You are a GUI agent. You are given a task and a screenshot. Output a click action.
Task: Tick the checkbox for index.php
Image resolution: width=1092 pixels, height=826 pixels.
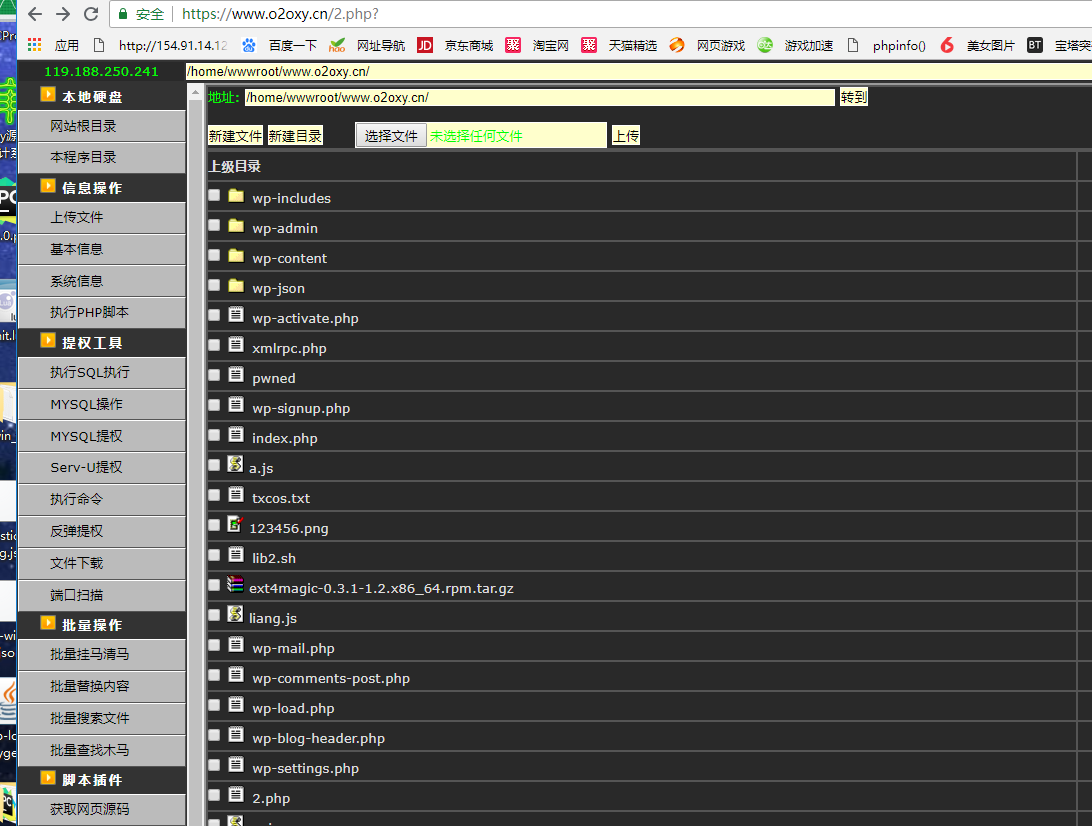[x=214, y=435]
